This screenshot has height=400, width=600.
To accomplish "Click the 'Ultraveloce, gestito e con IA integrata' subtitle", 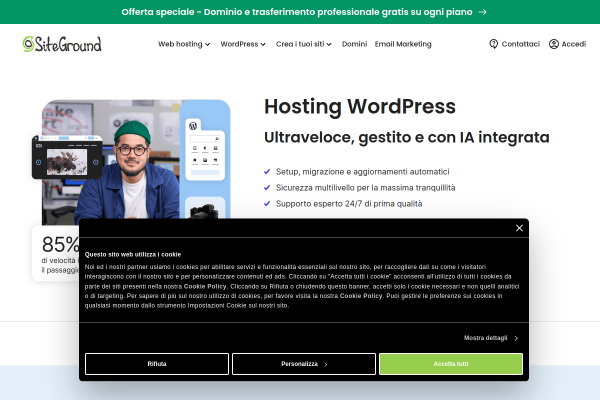I will point(407,137).
